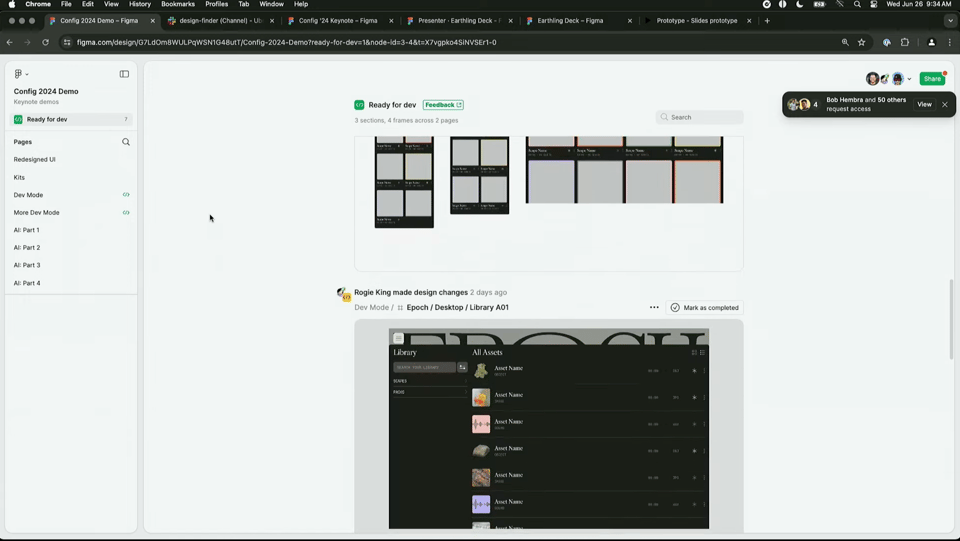Open the File menu

point(66,4)
